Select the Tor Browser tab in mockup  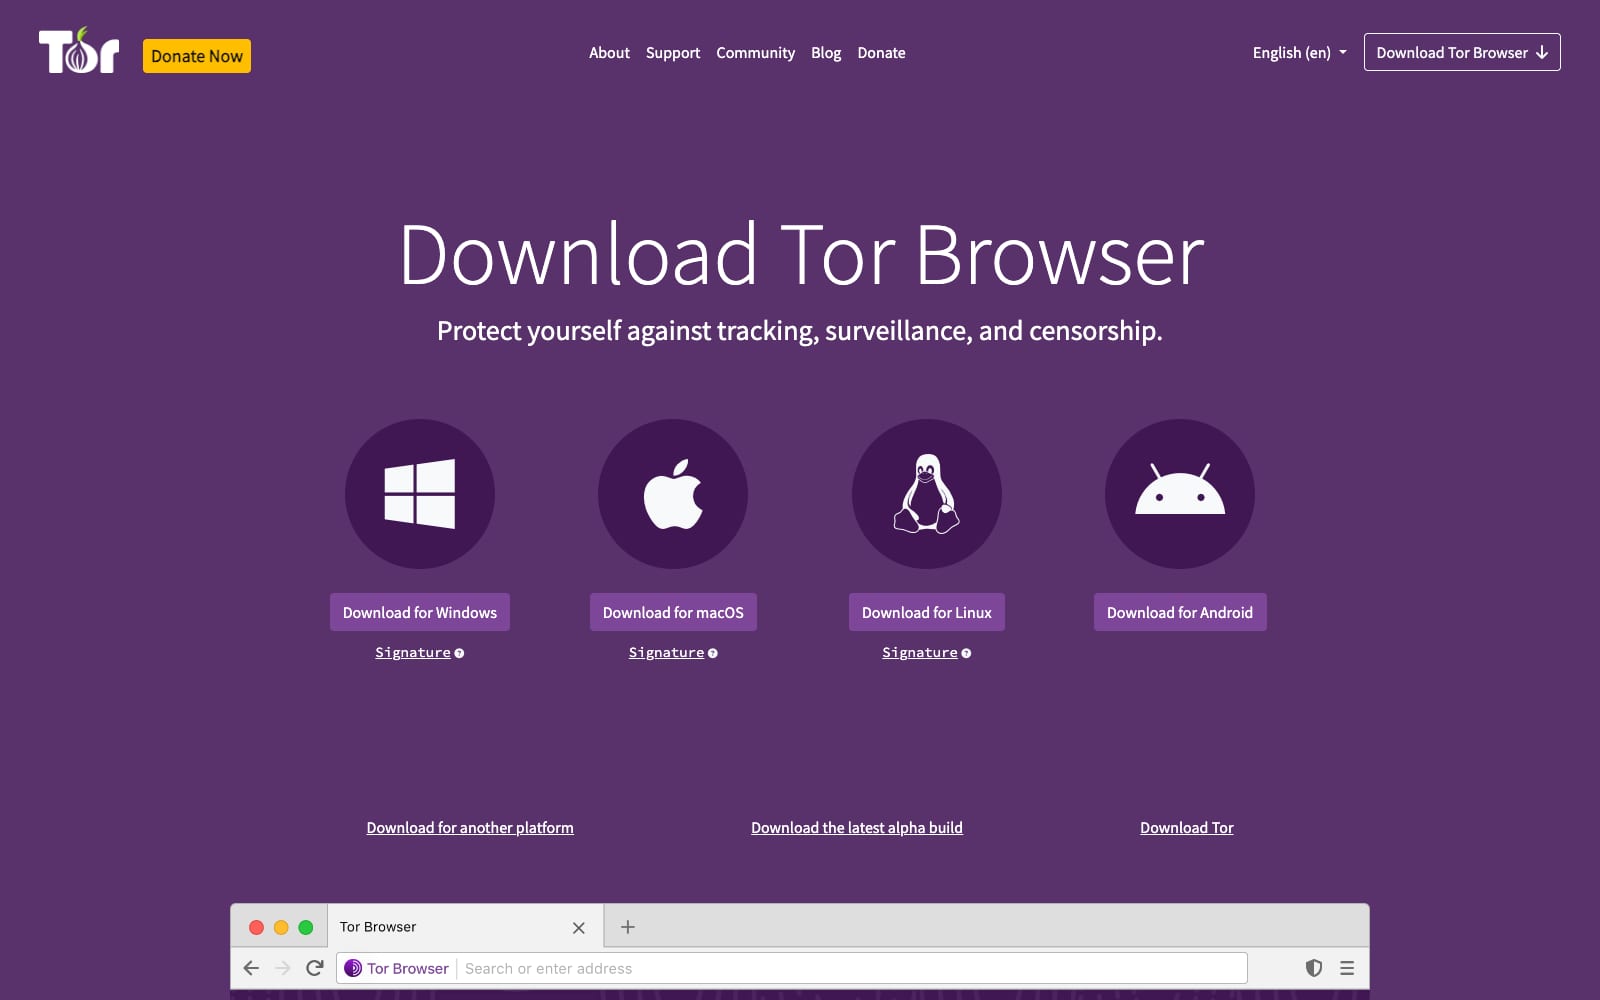[x=466, y=927]
